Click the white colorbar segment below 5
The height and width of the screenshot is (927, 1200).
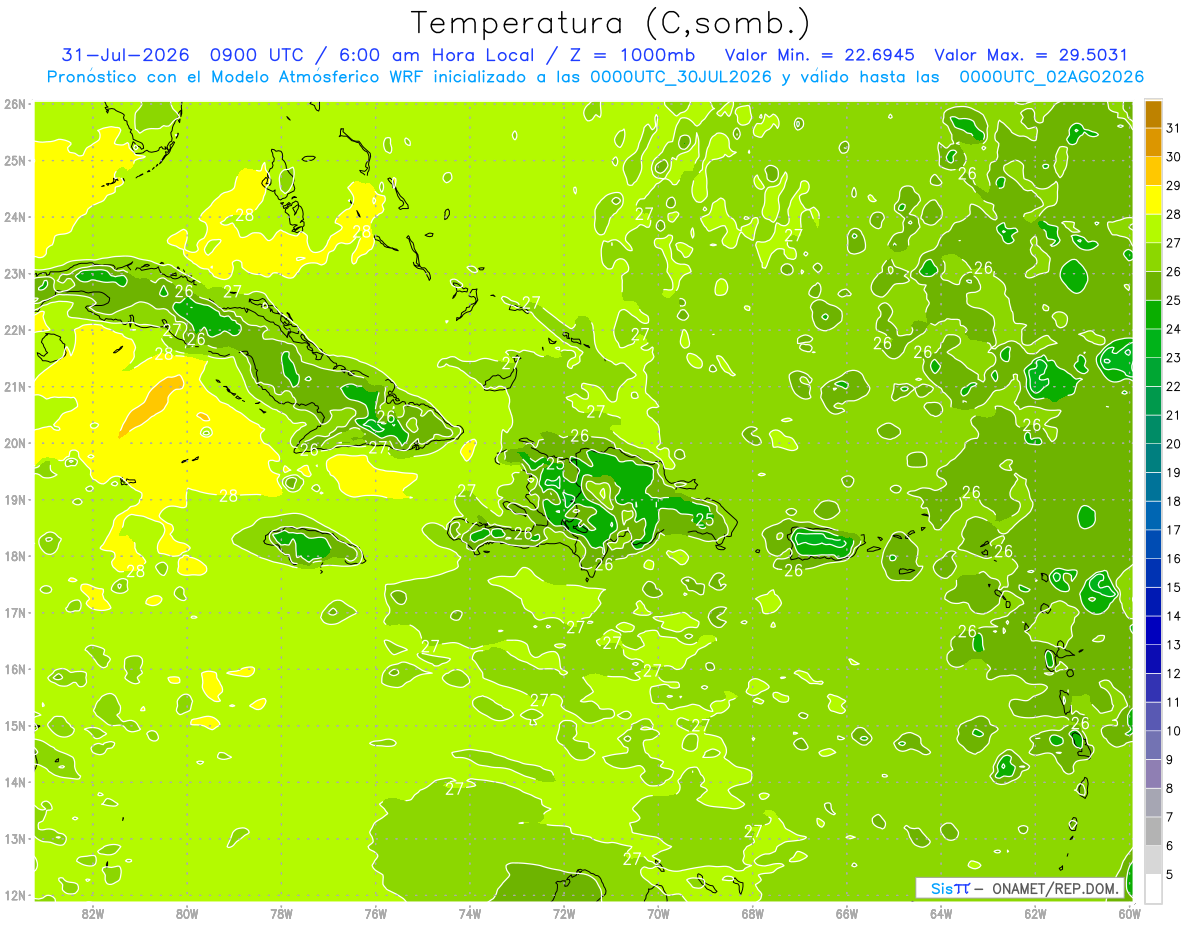coord(1153,888)
